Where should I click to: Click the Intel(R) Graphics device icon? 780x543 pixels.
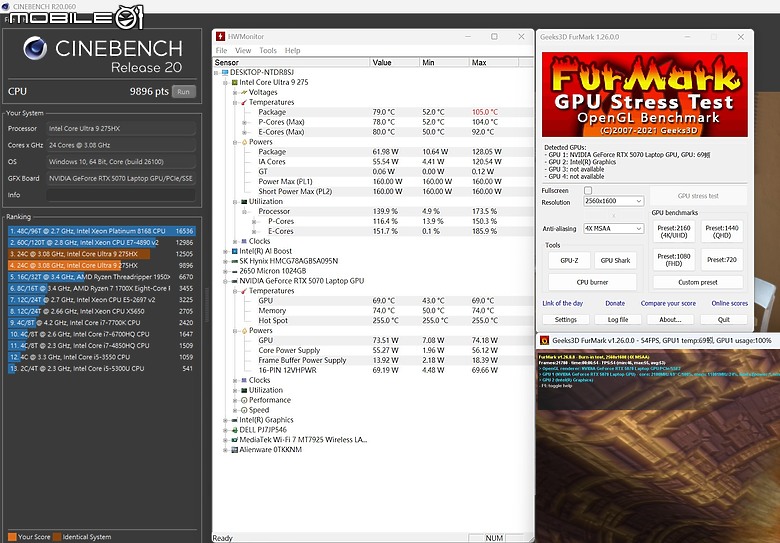pos(234,420)
